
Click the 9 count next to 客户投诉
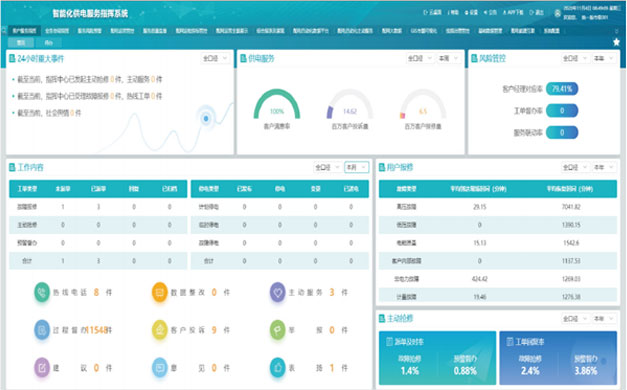(214, 330)
